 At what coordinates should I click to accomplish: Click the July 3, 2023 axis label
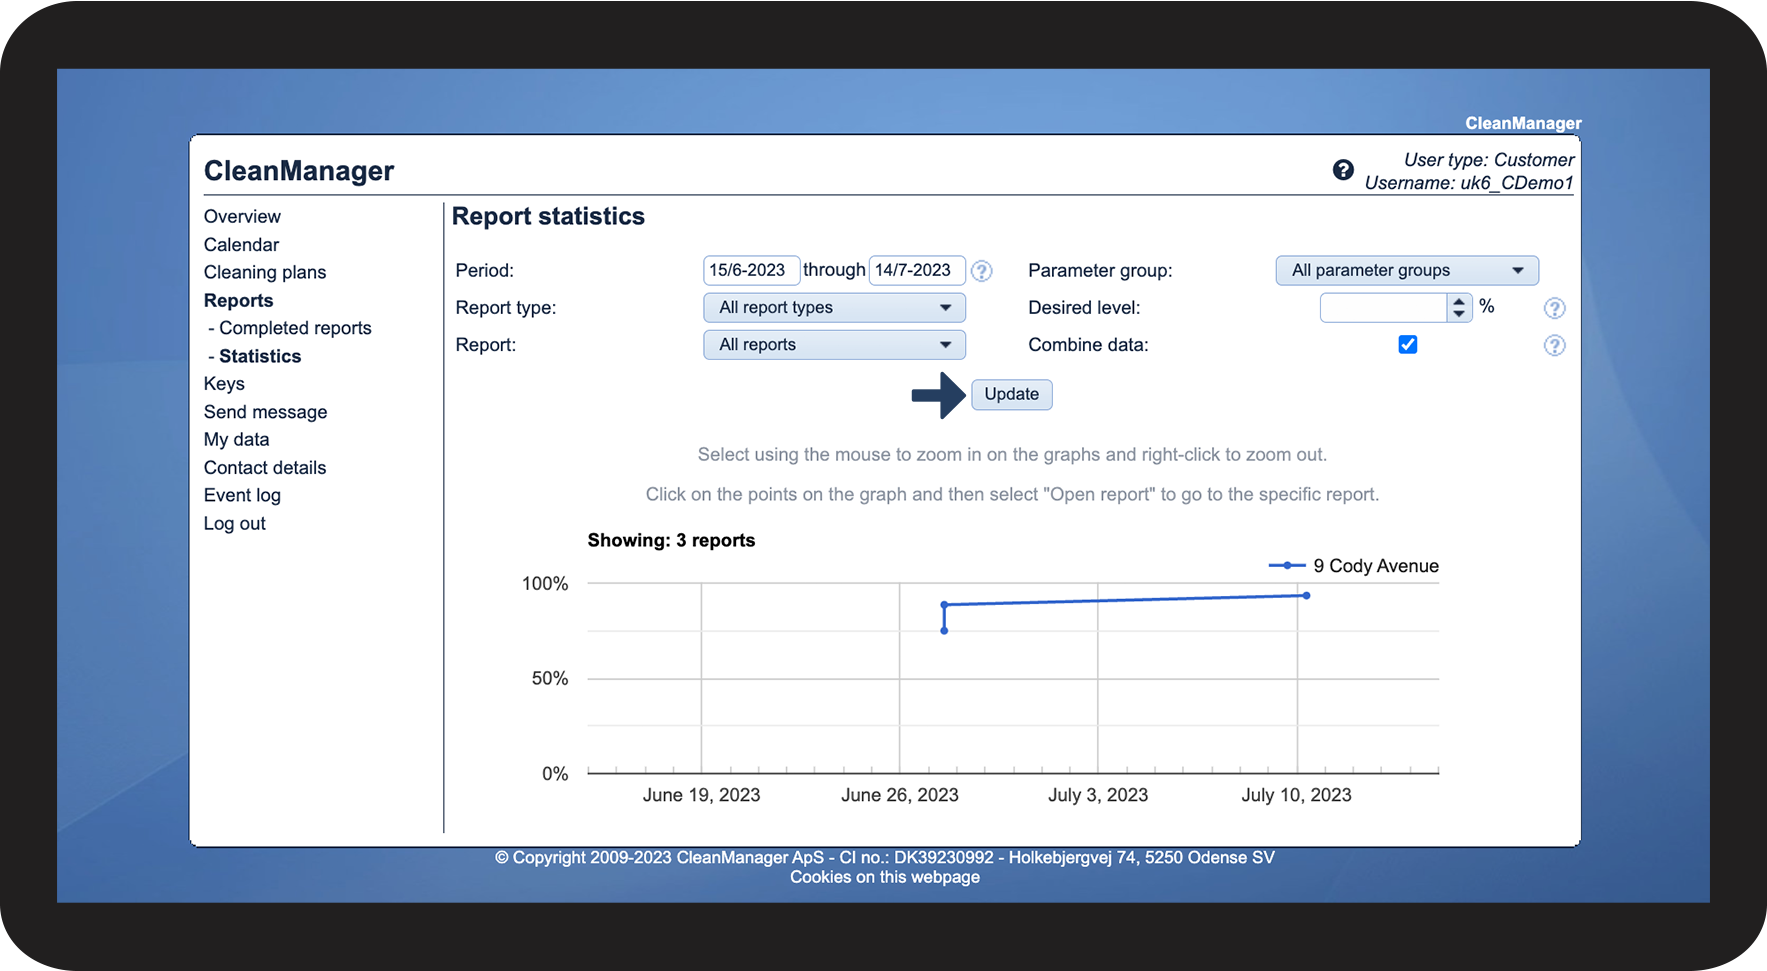coord(1098,795)
